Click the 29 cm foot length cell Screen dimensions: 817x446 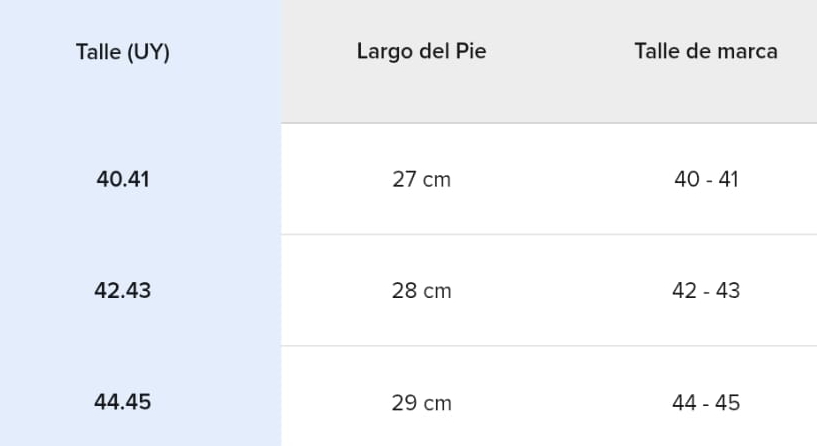coord(421,403)
